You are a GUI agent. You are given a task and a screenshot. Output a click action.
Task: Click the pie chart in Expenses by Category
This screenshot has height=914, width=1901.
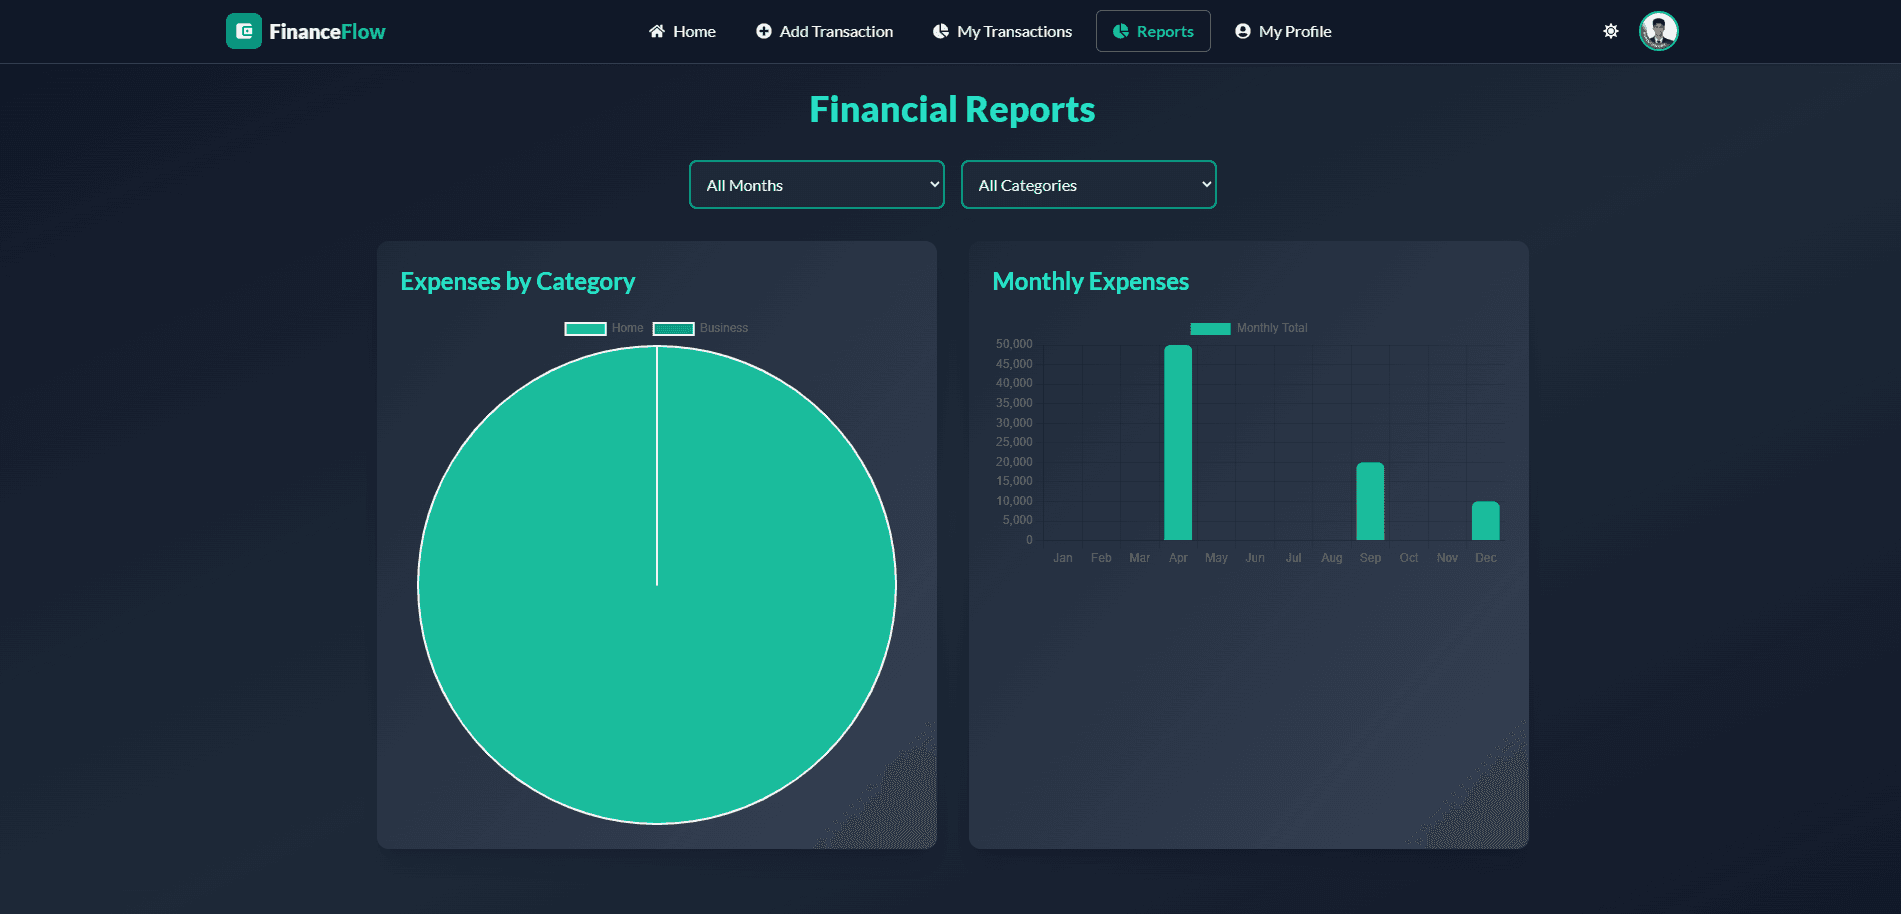click(657, 585)
